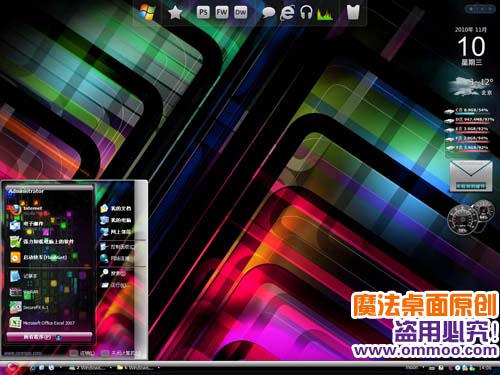Open Control Panel entry in start menu
Image resolution: width=500 pixels, height=375 pixels.
click(117, 247)
